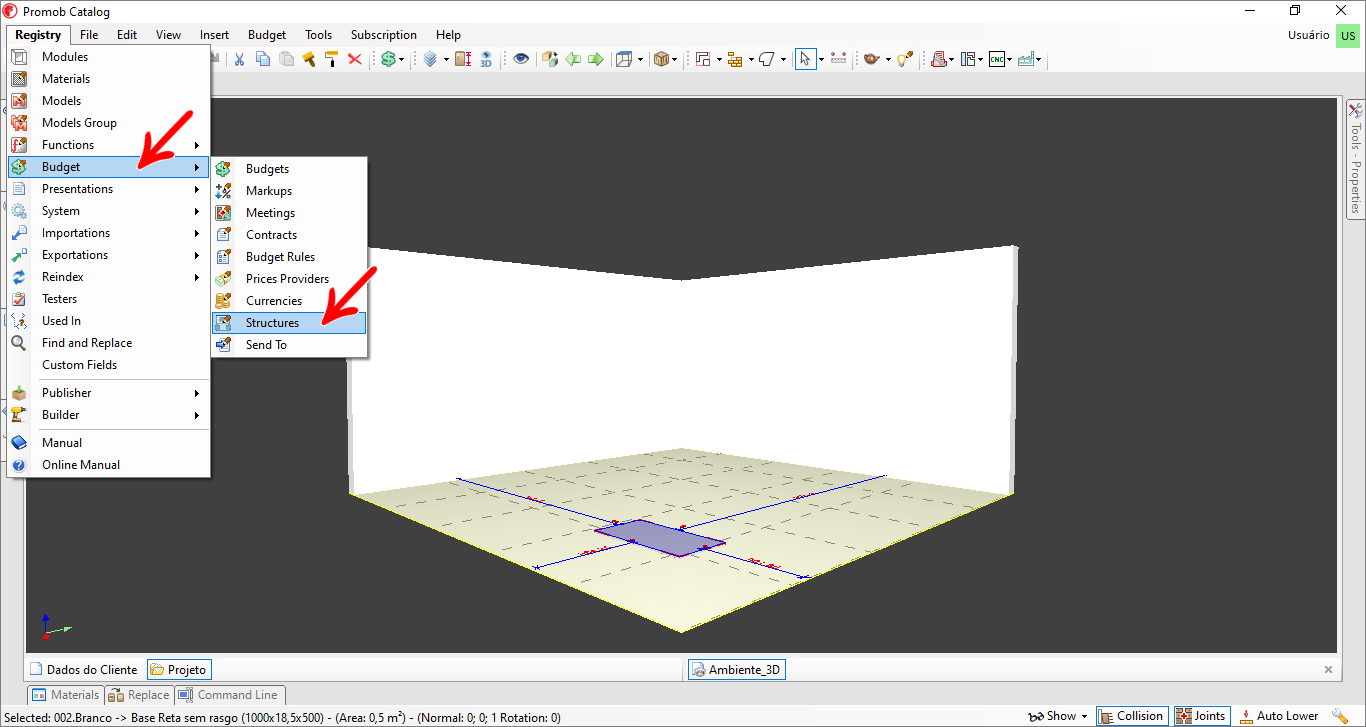Open the Materials bottom tab
This screenshot has width=1366, height=727.
66,695
